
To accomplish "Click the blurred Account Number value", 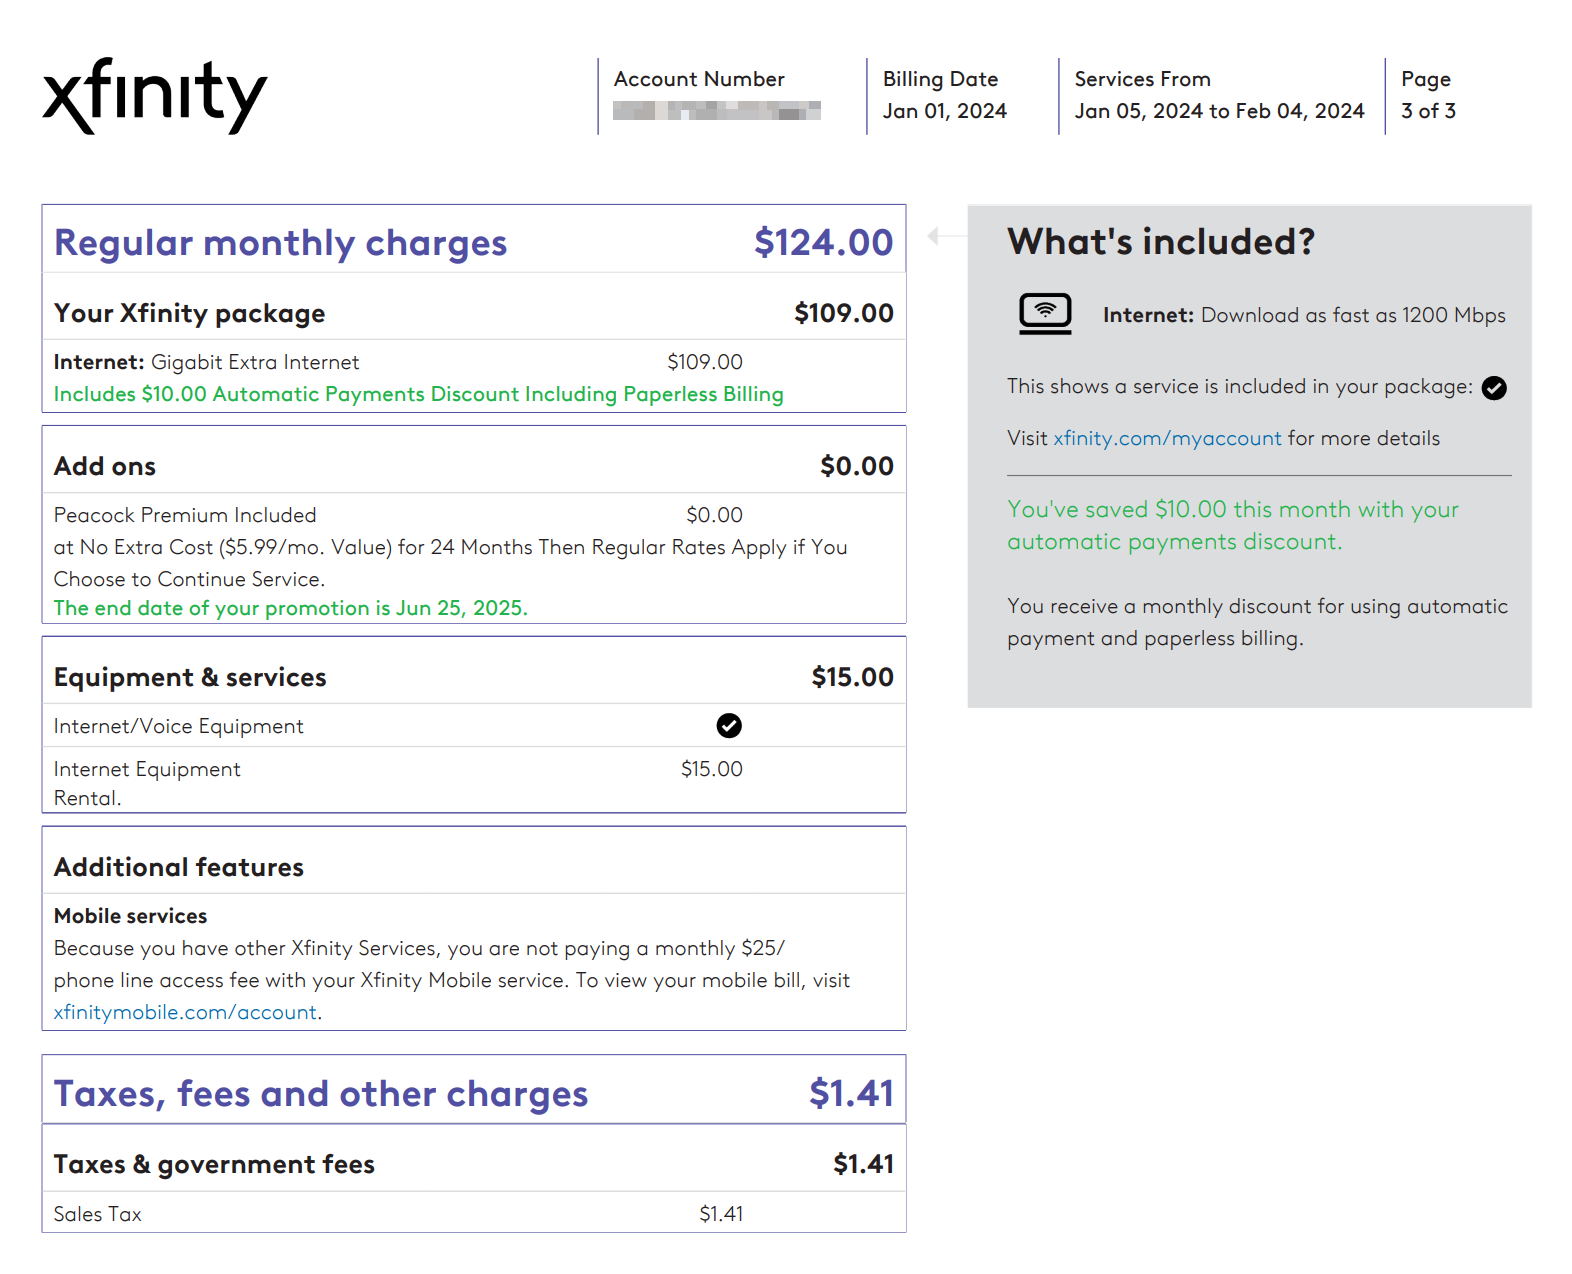I will coord(717,111).
